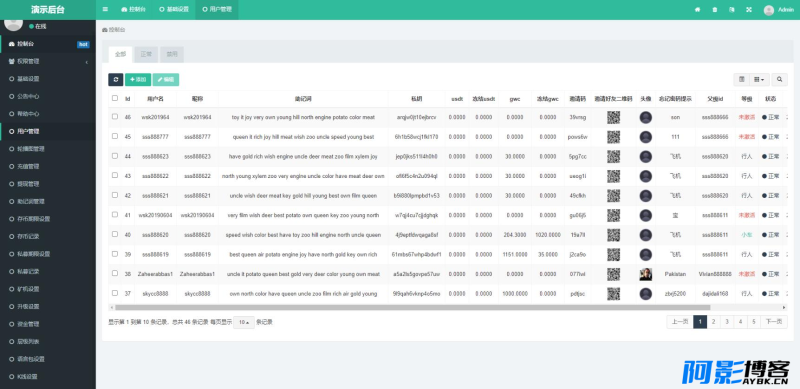Screen dimensions: 800x389
Task: Click the trash clear-cache icon in top bar
Action: [715, 10]
